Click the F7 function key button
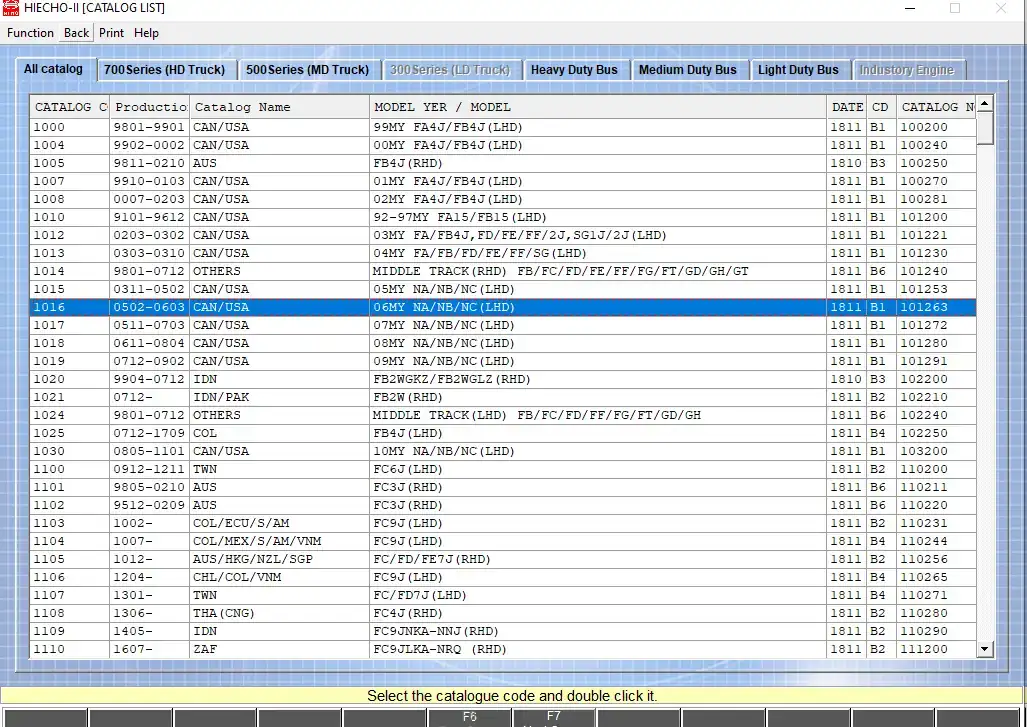This screenshot has width=1027, height=727. 553,717
